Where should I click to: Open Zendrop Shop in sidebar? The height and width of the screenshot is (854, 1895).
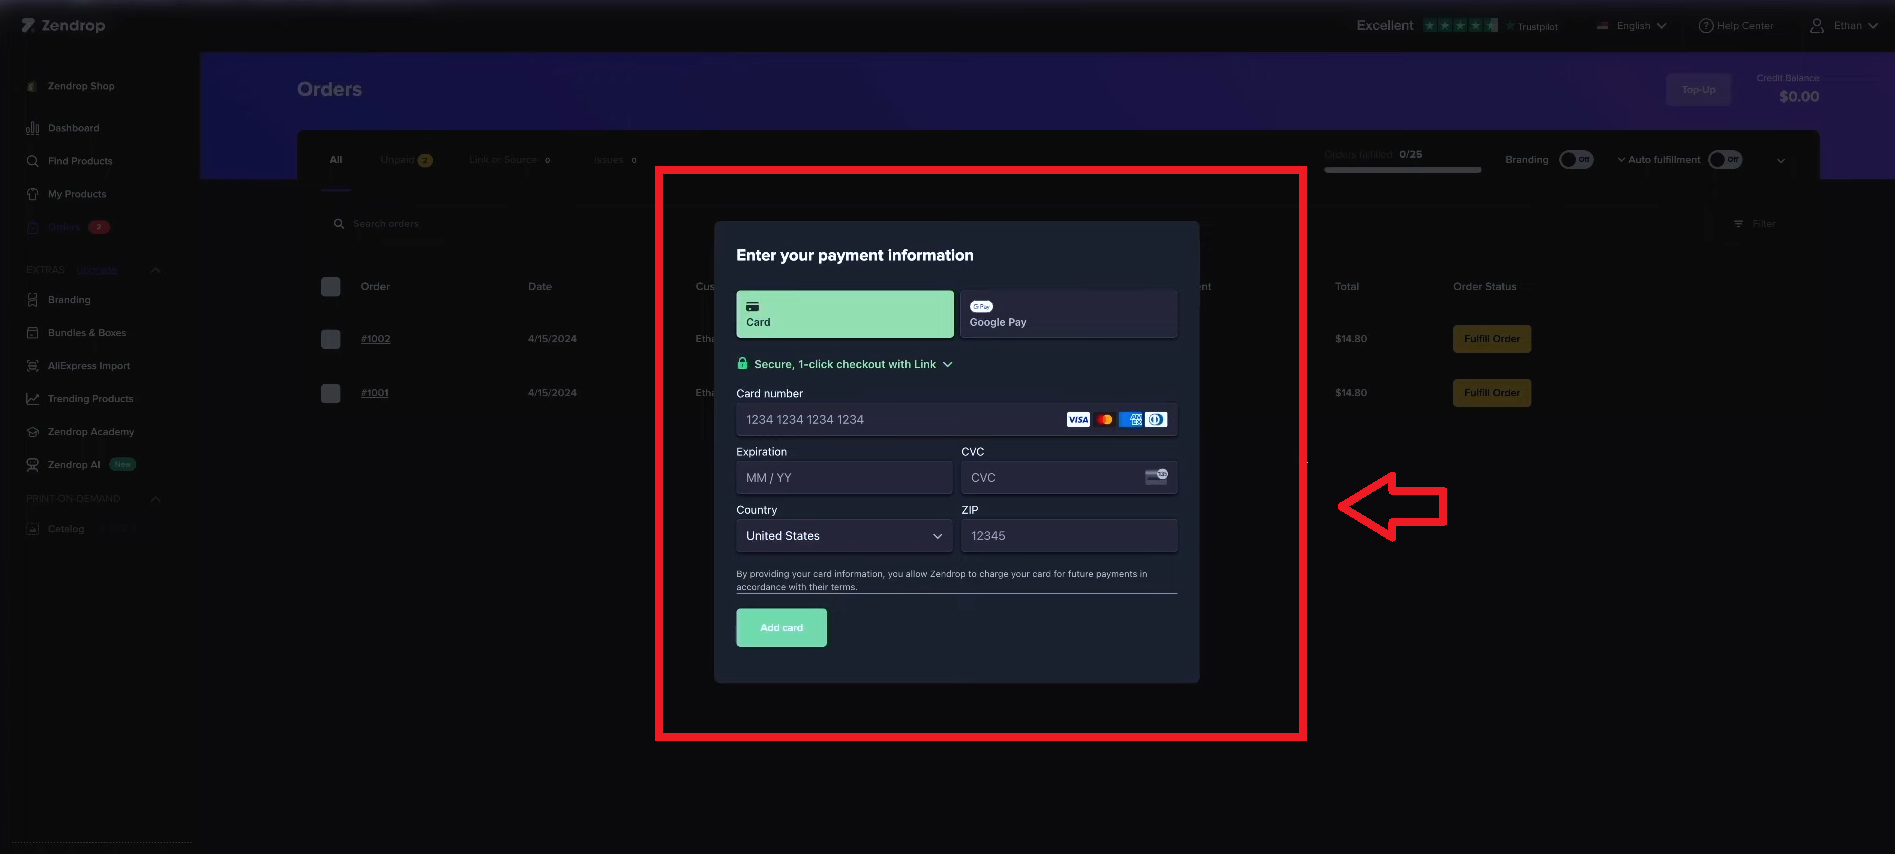point(71,86)
